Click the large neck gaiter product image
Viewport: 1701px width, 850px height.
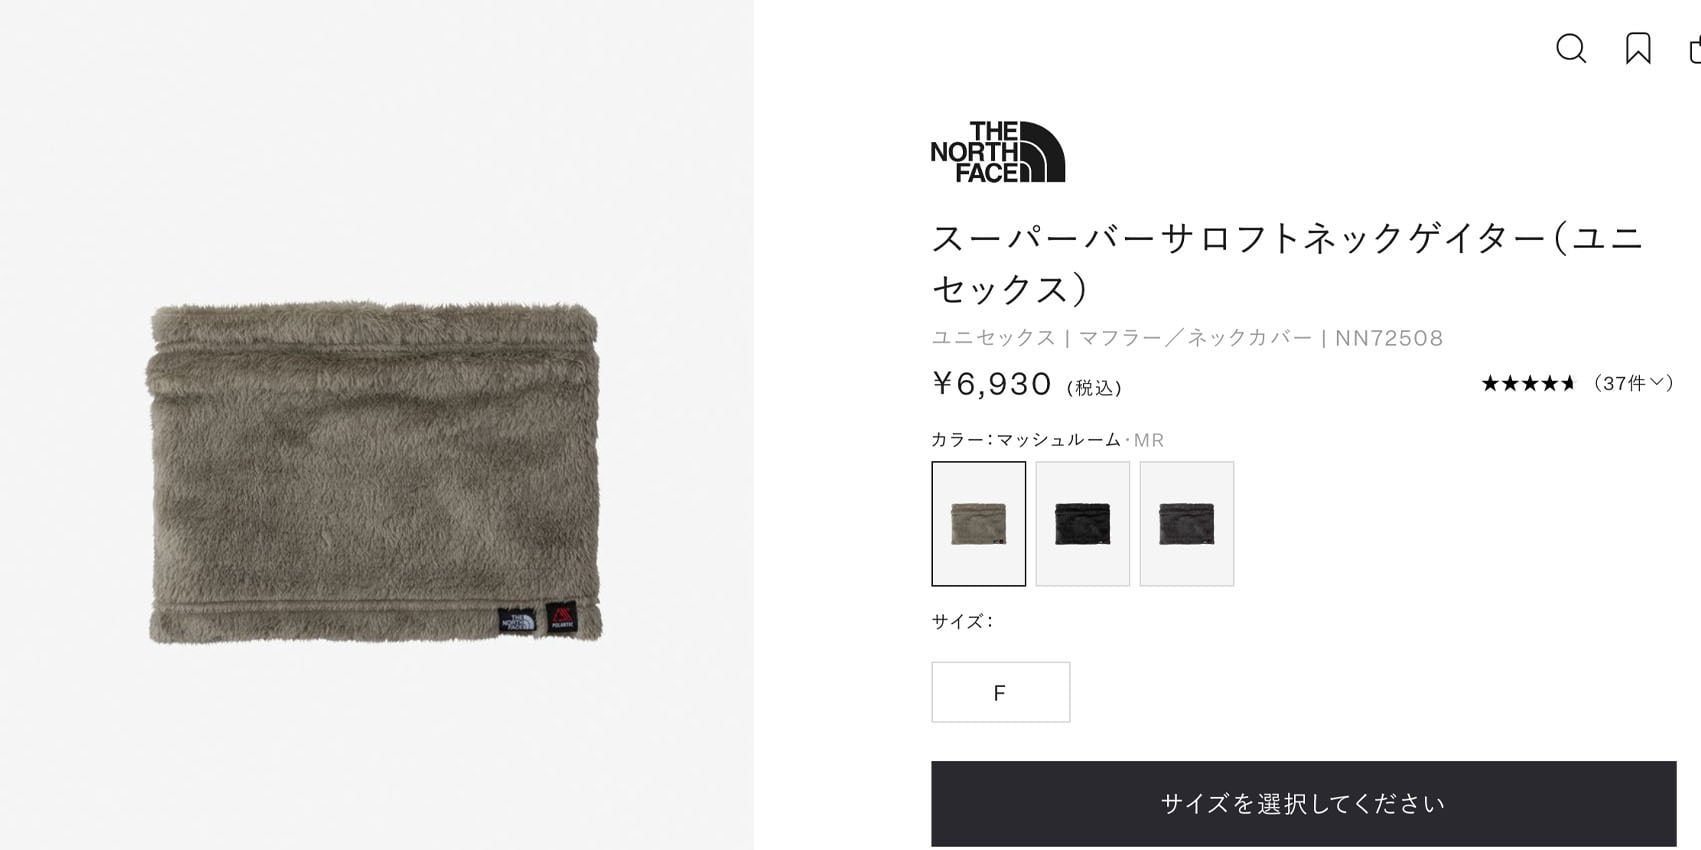pyautogui.click(x=375, y=472)
